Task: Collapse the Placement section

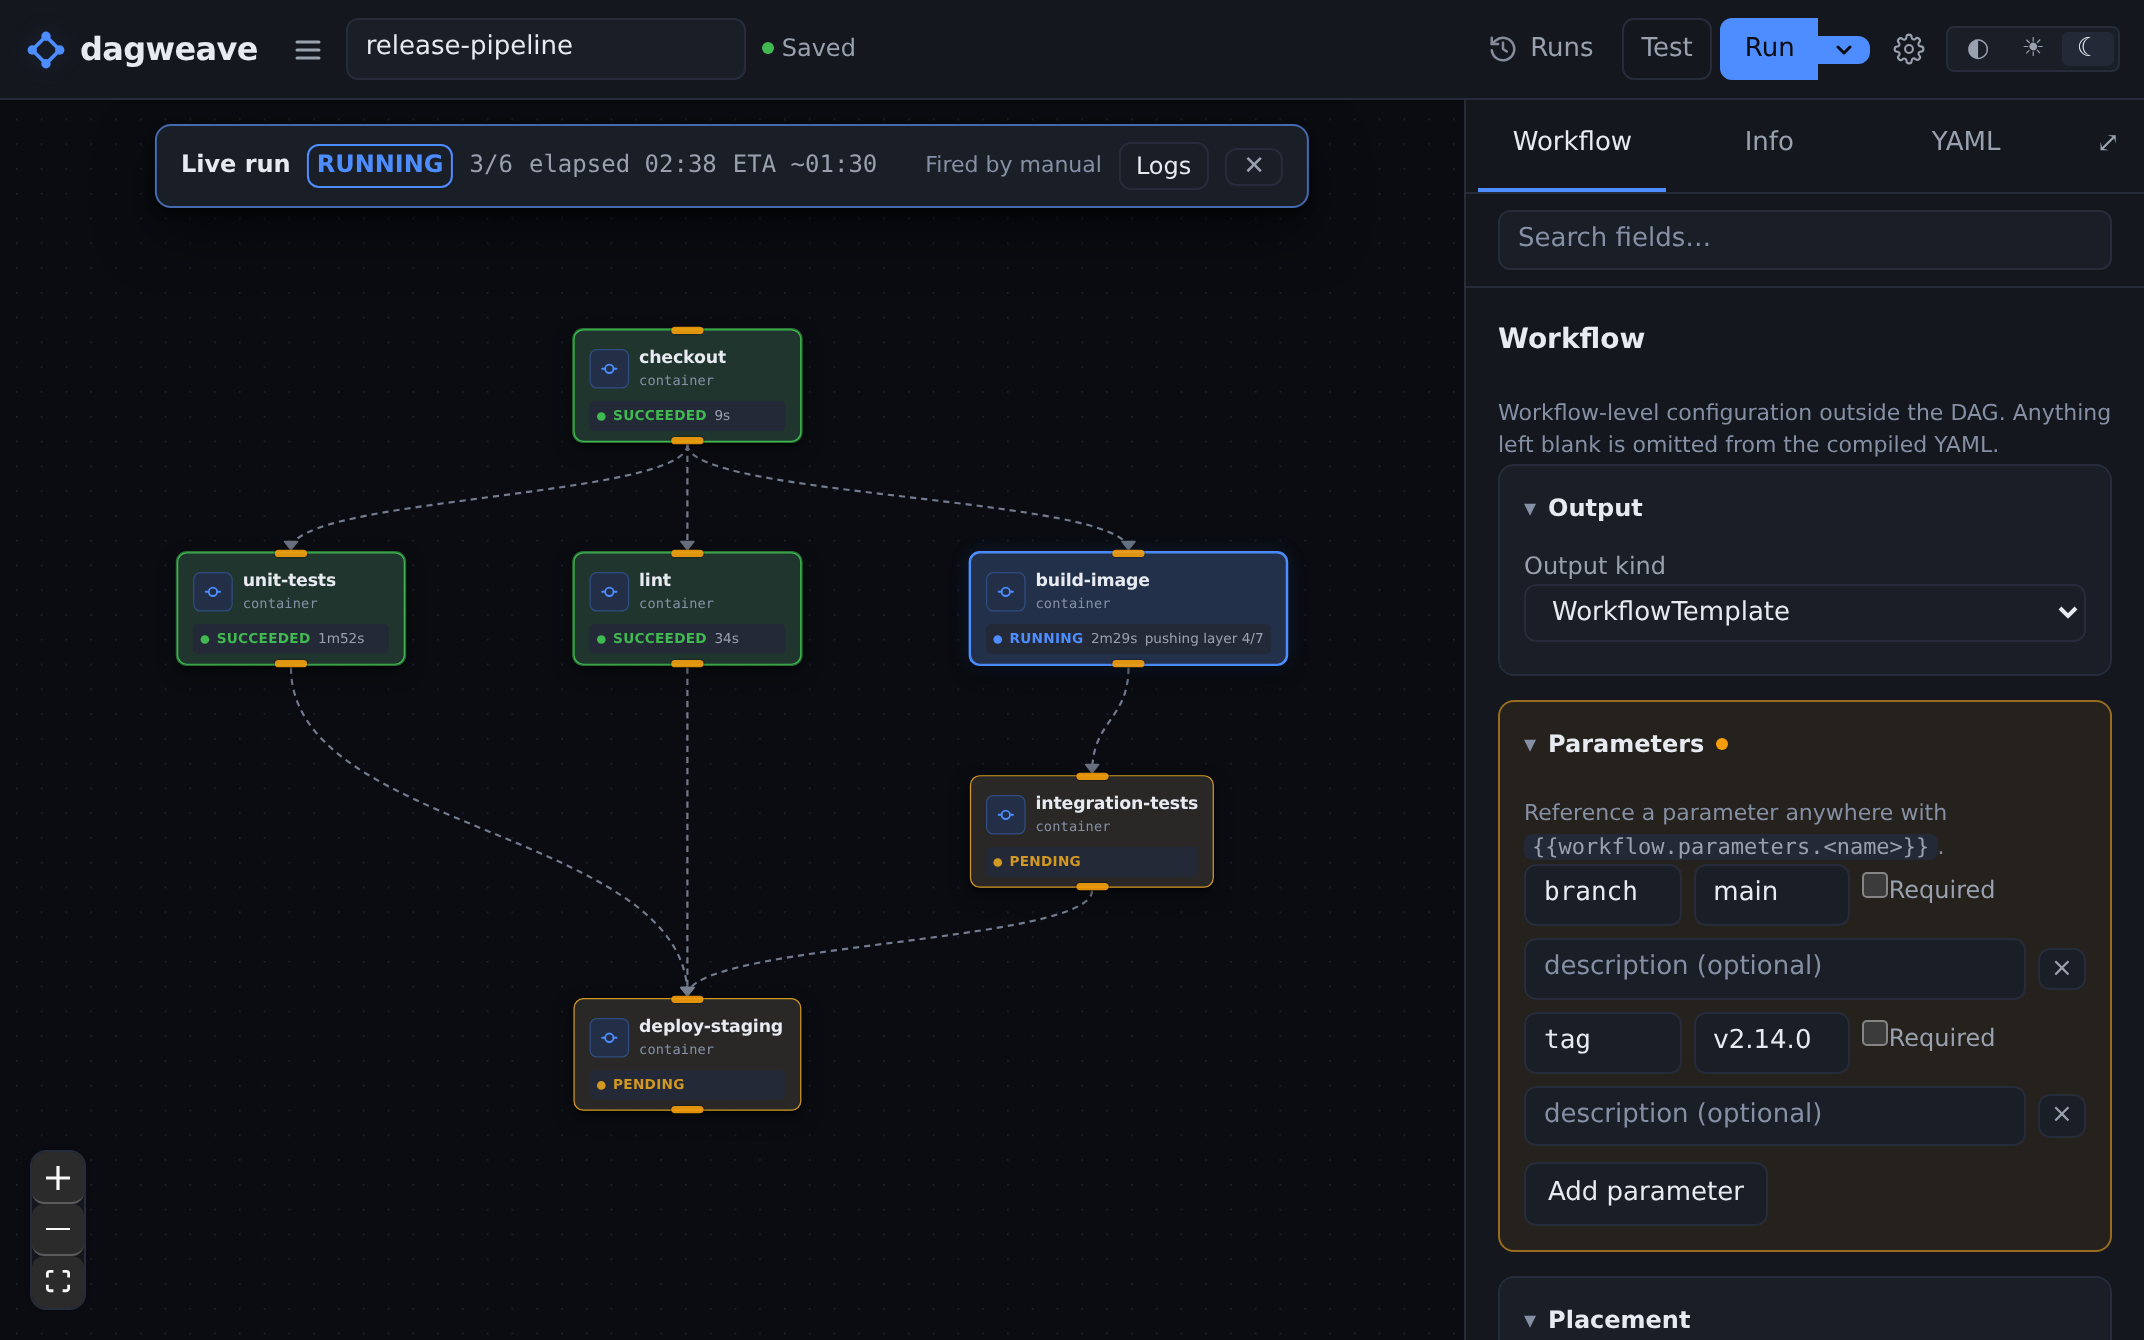Action: point(1608,1320)
